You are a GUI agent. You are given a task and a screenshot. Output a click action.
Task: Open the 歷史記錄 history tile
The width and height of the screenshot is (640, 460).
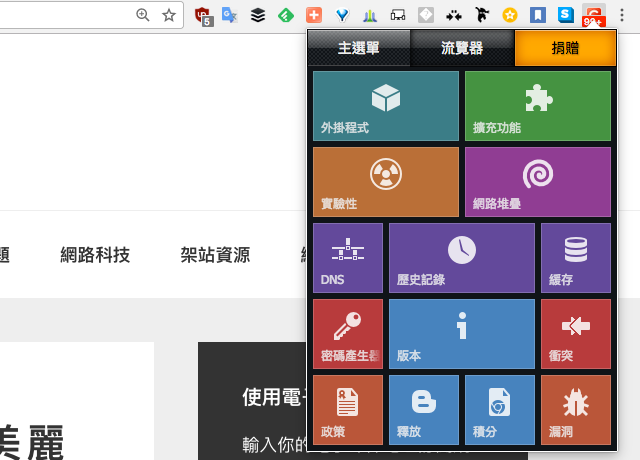(461, 258)
